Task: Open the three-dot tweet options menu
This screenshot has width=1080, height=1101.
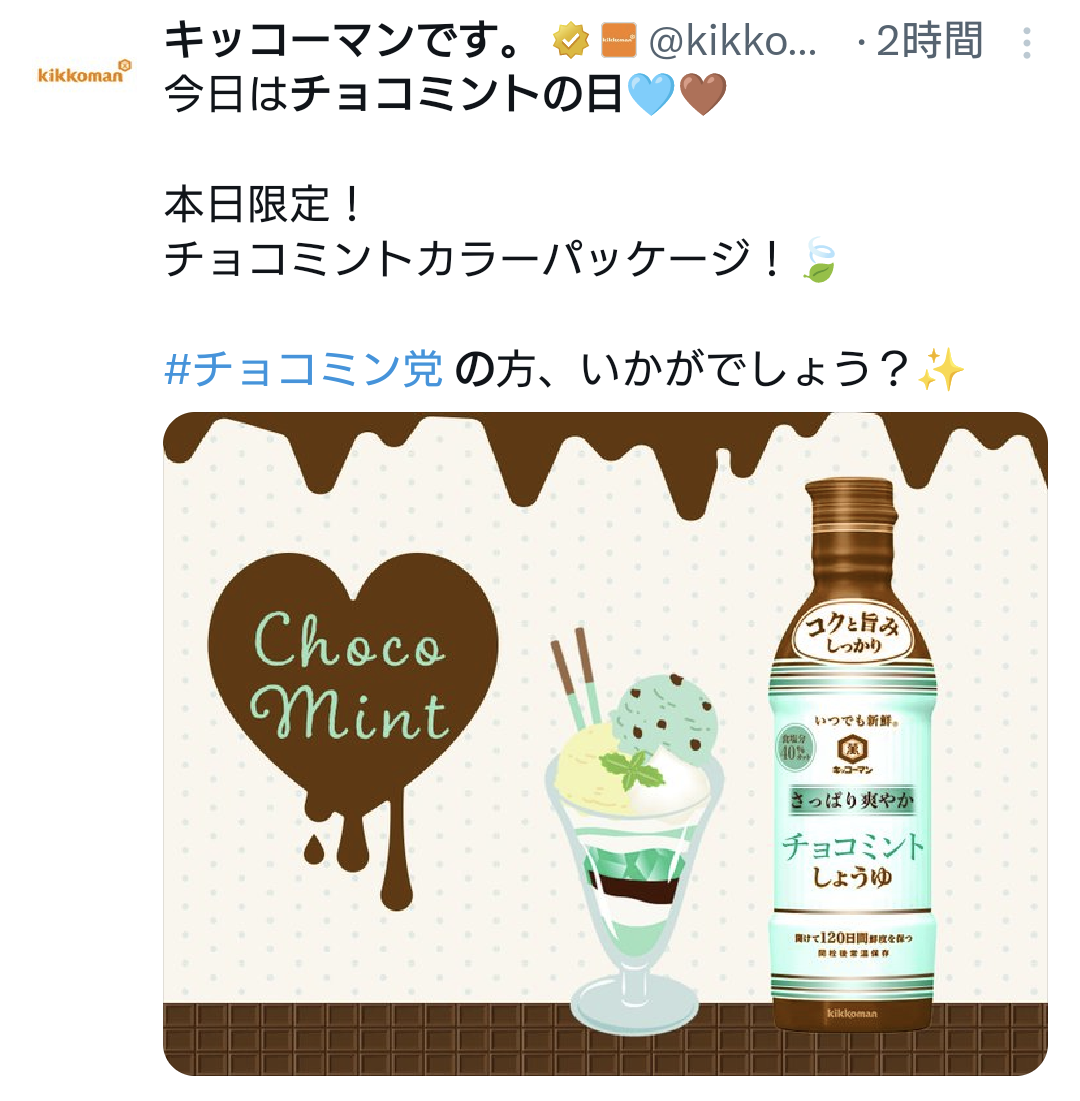Action: click(1027, 43)
